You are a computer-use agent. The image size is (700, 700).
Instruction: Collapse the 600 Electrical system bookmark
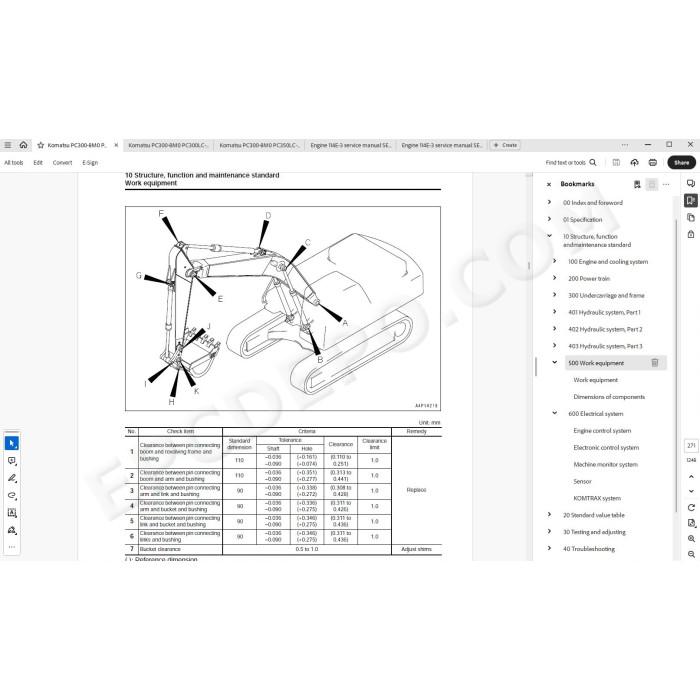[555, 413]
